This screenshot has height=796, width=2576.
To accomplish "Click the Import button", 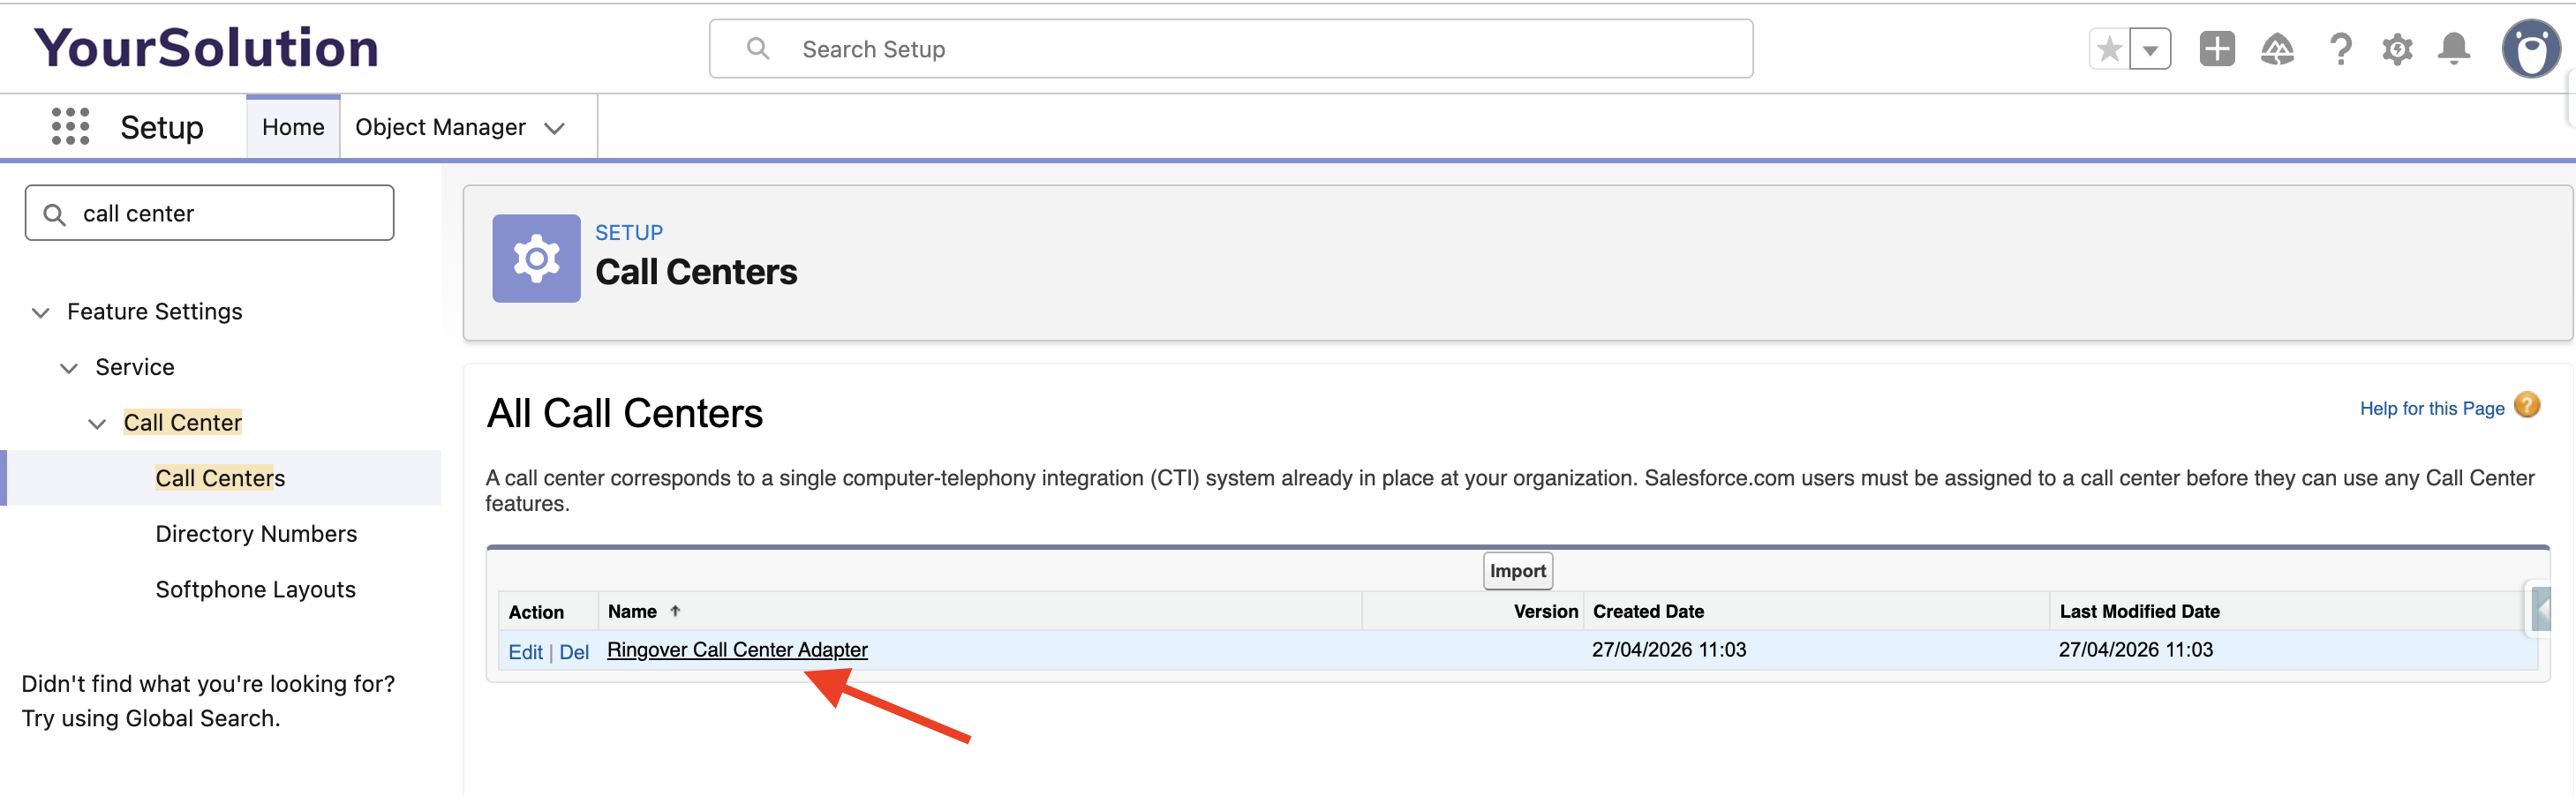I will (x=1517, y=571).
